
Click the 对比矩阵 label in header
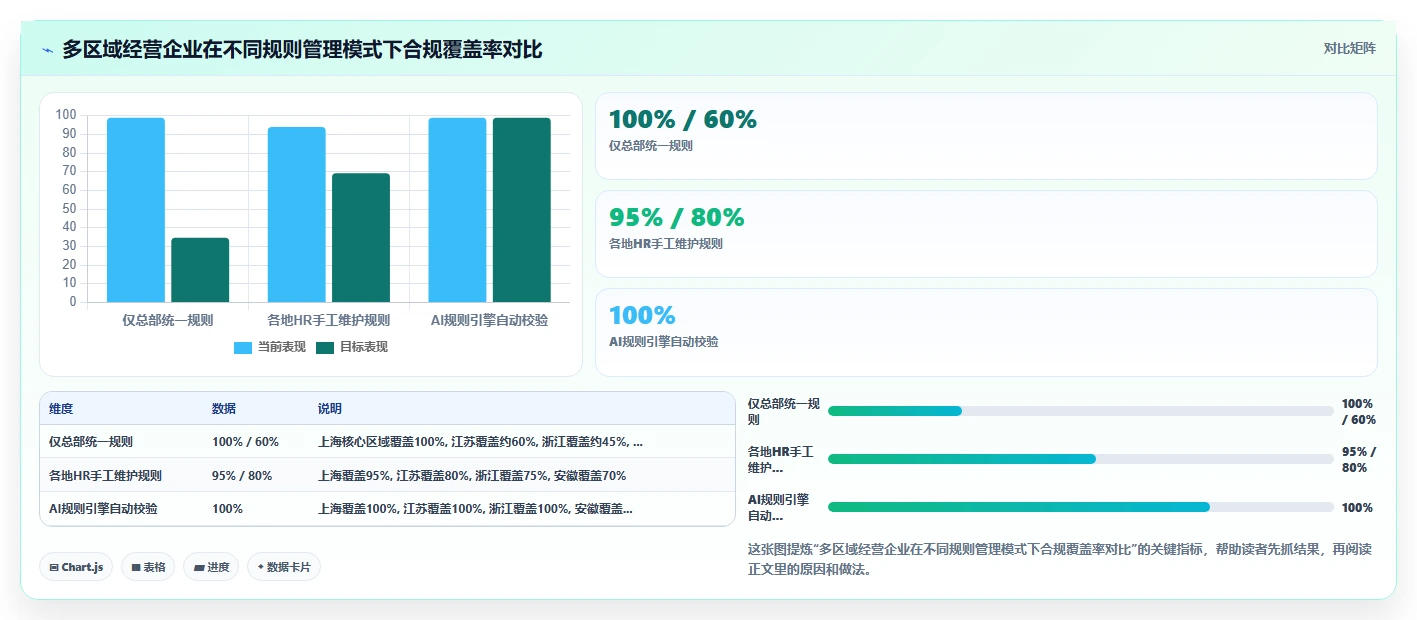1349,48
